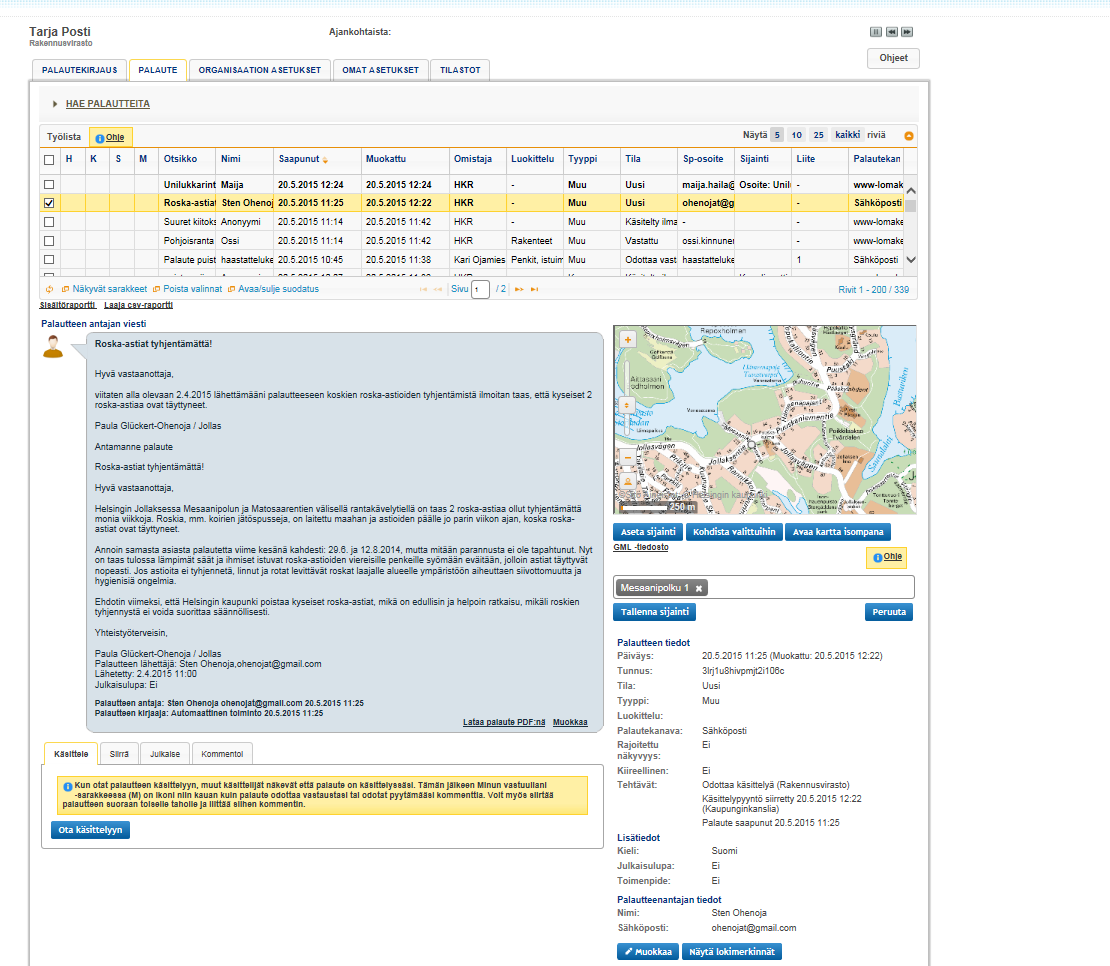Jump to the last page of results

[x=534, y=289]
